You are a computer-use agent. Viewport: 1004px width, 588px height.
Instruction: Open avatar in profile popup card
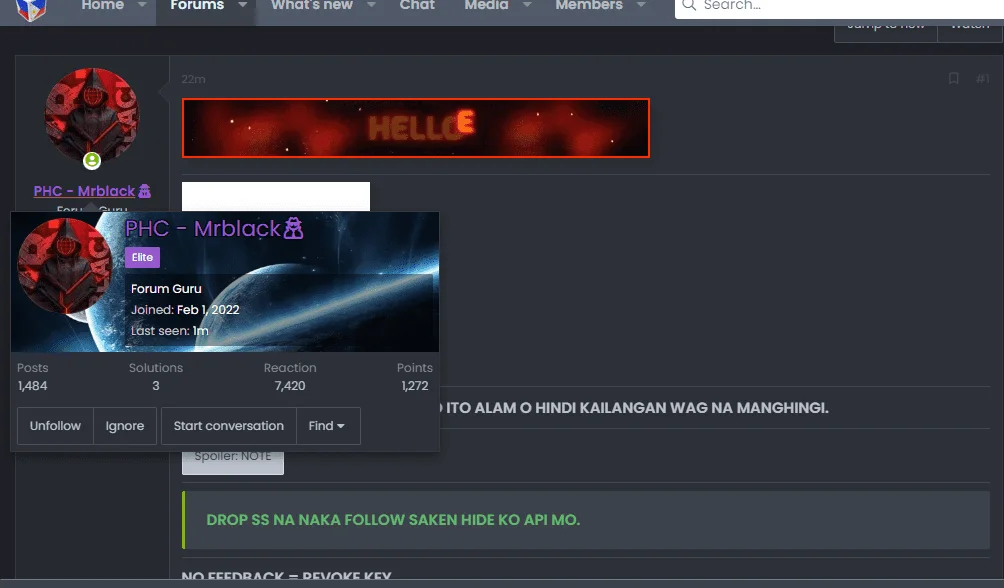[65, 266]
